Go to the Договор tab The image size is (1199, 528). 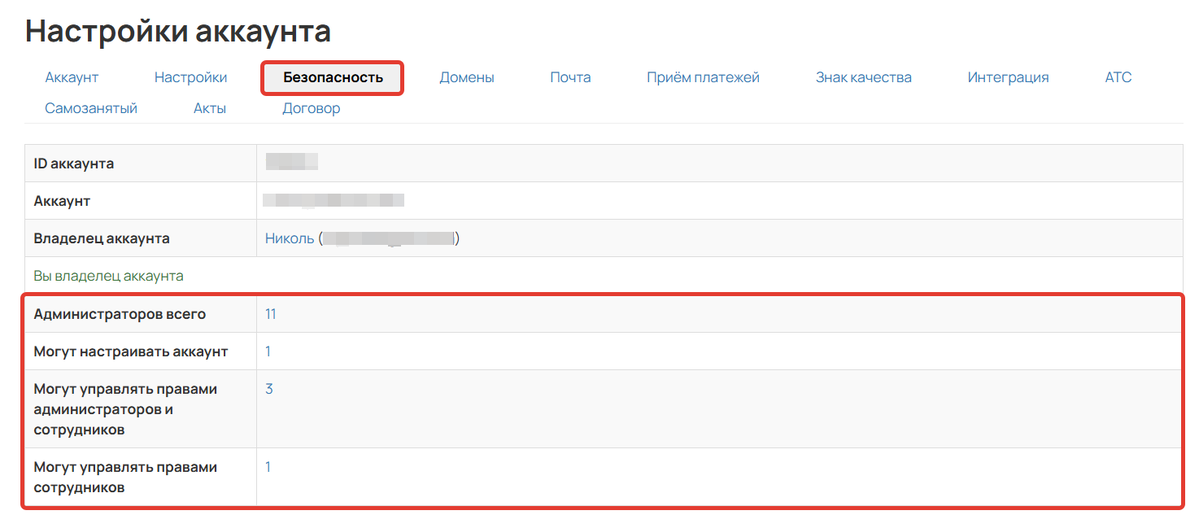pyautogui.click(x=311, y=108)
